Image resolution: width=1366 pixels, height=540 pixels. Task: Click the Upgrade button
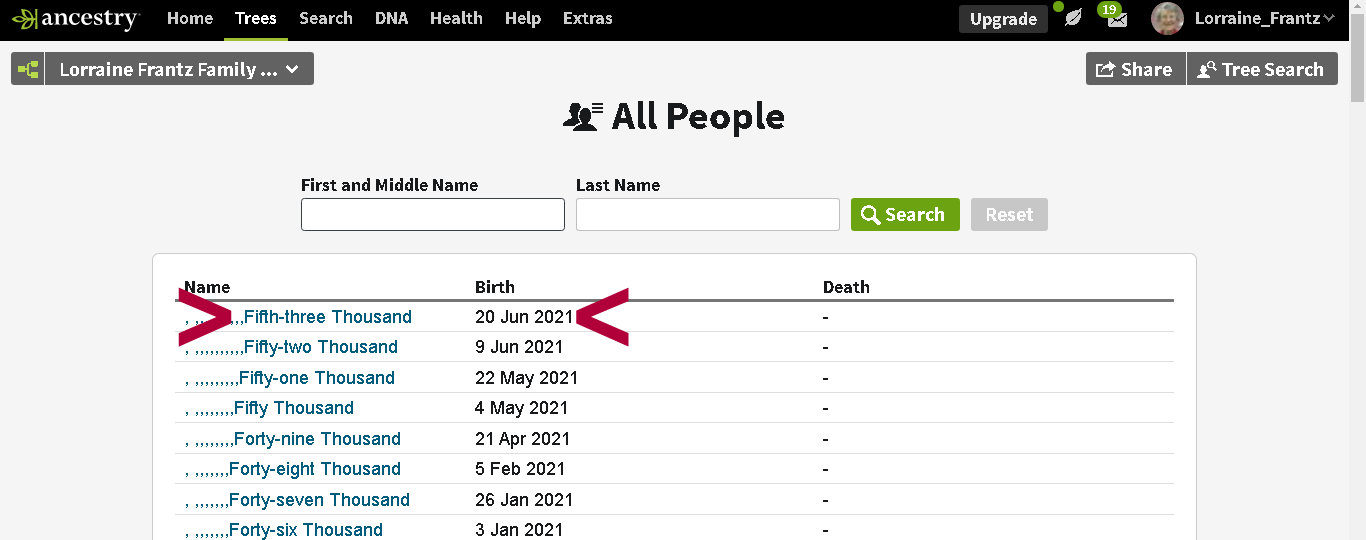[1003, 19]
